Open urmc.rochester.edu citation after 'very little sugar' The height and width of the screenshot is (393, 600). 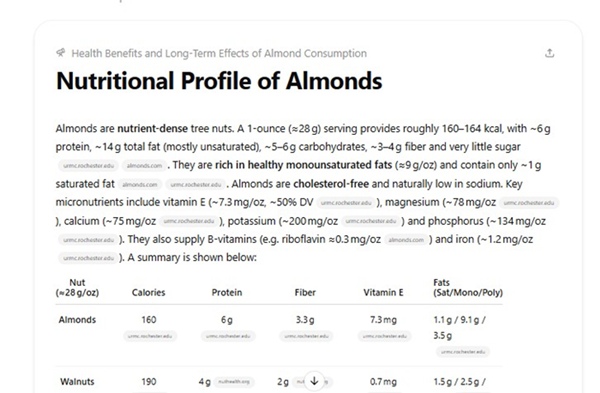coord(88,166)
